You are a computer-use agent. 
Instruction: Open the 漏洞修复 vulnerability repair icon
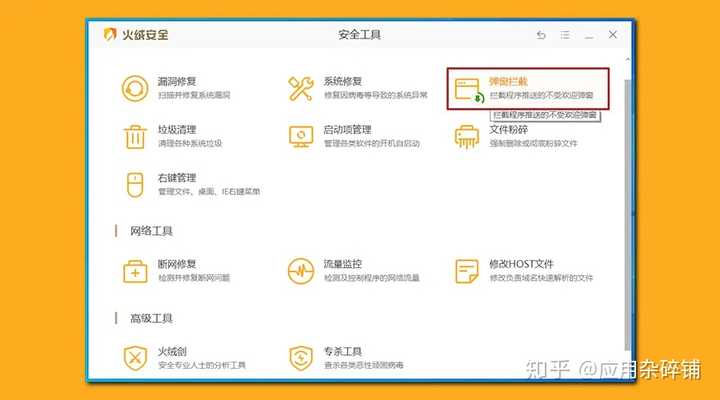point(135,88)
